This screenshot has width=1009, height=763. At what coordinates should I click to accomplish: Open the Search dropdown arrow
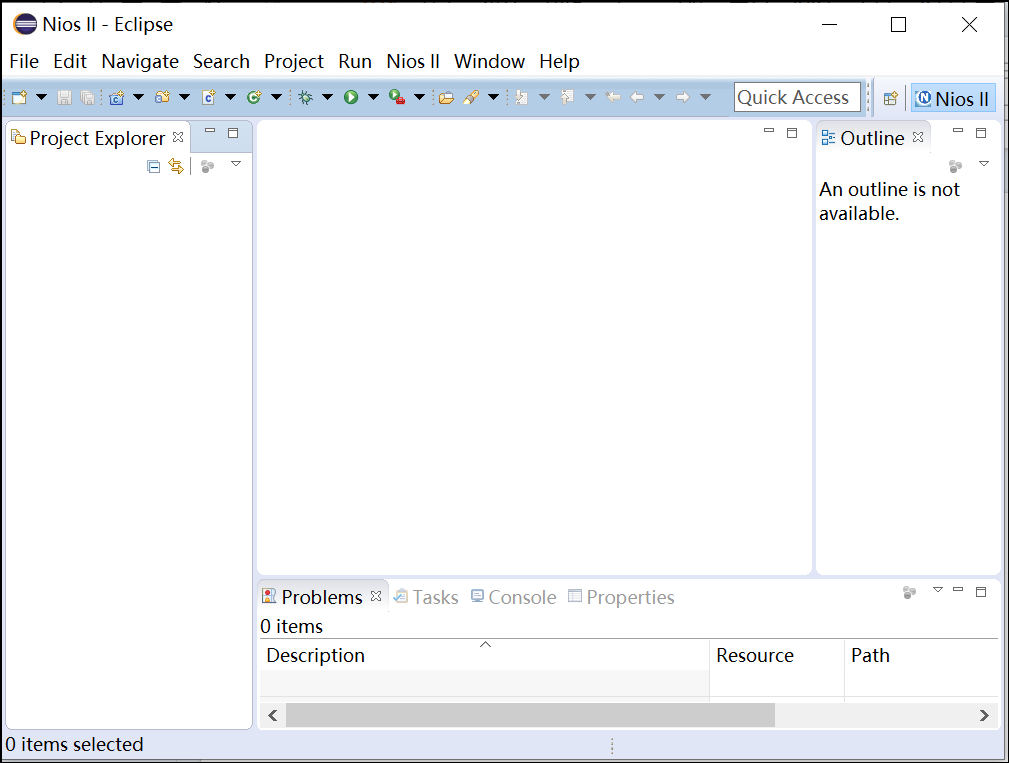click(494, 97)
